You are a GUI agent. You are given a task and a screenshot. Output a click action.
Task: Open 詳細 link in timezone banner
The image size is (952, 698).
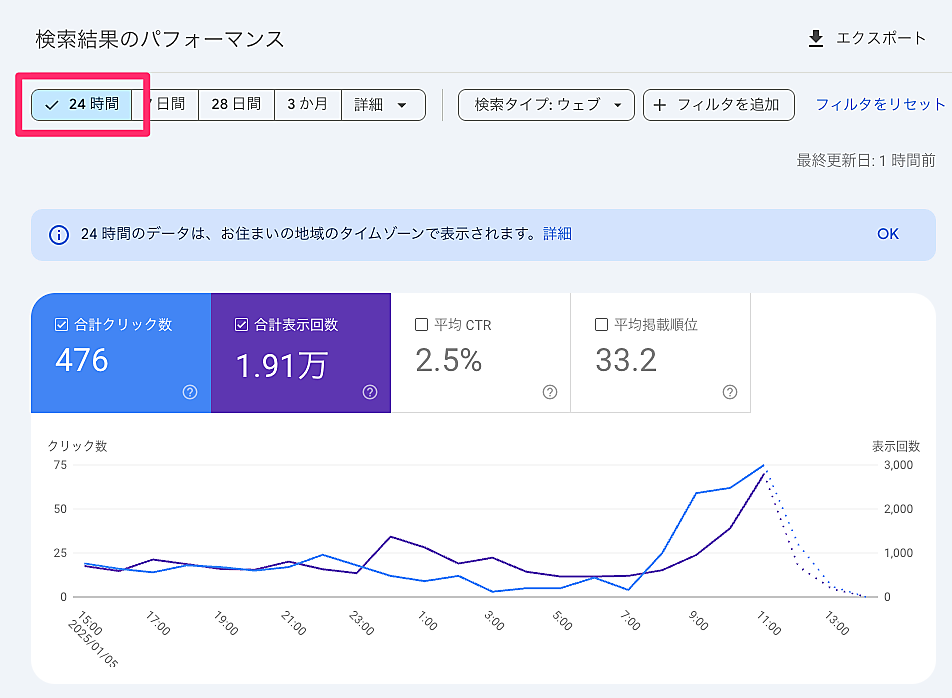(x=557, y=234)
